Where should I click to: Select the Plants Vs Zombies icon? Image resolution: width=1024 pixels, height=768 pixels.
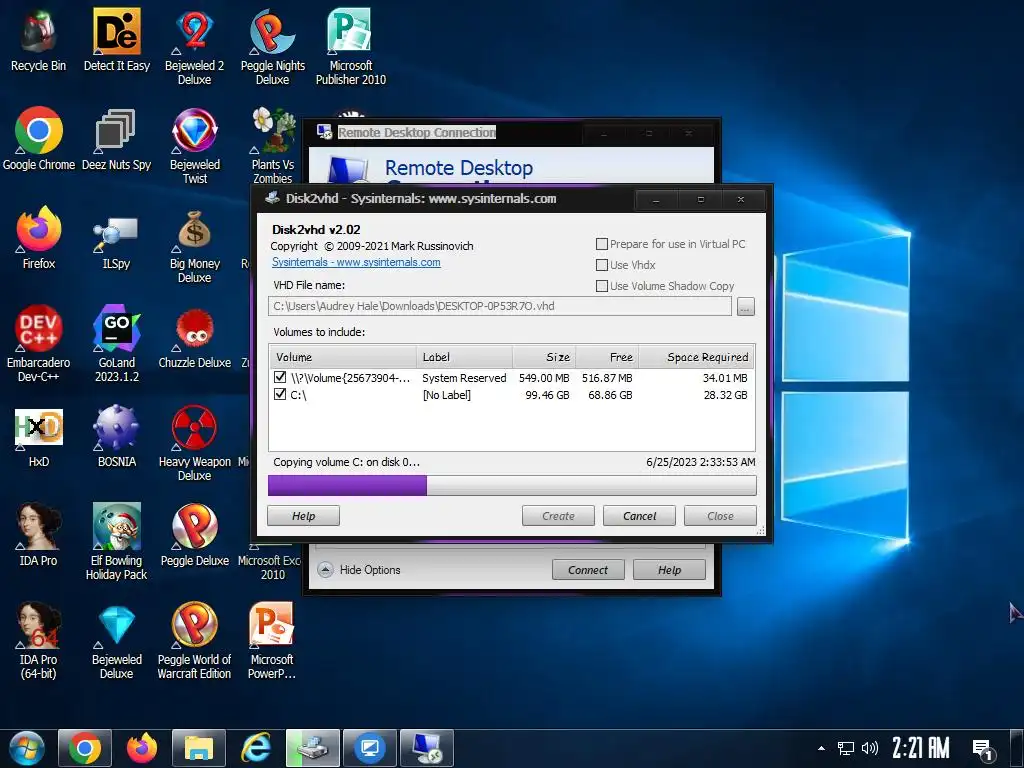[x=272, y=145]
